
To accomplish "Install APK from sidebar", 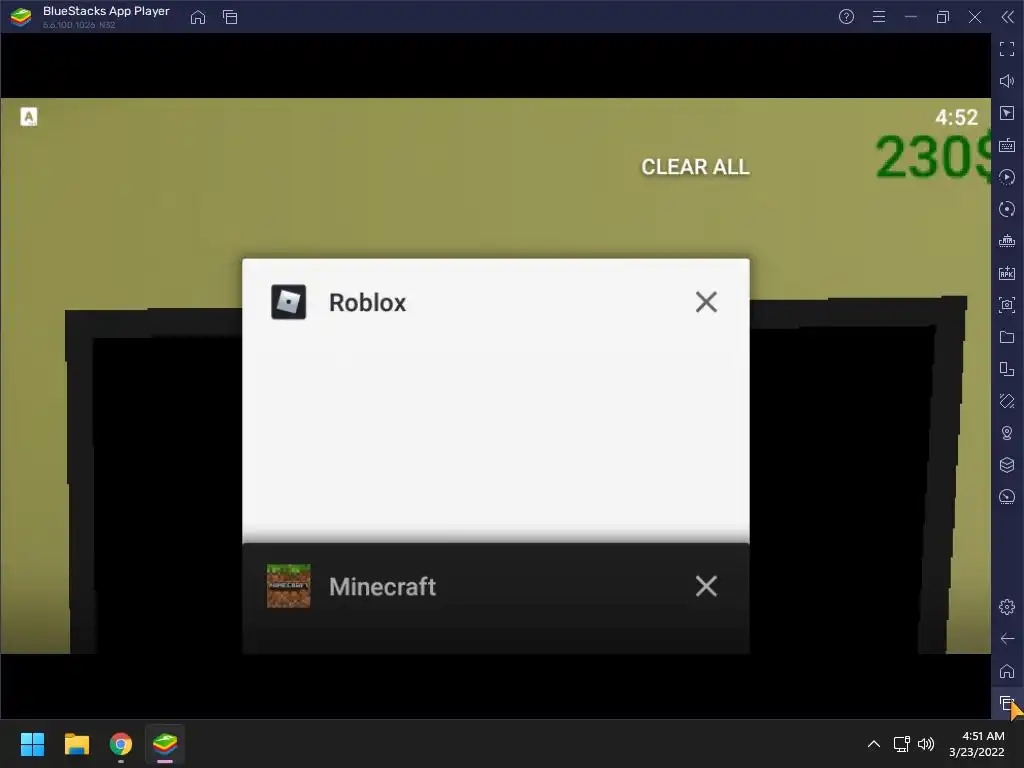I will click(x=1007, y=273).
